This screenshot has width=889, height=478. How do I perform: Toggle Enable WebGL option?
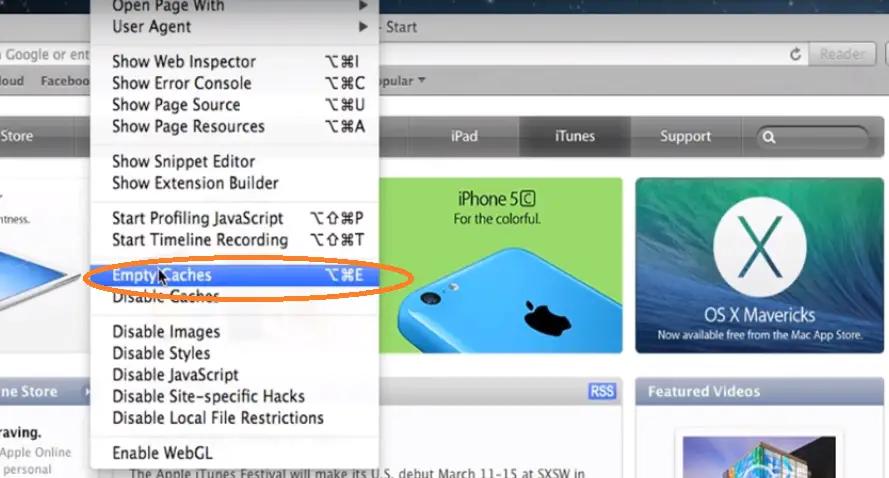tap(235, 452)
